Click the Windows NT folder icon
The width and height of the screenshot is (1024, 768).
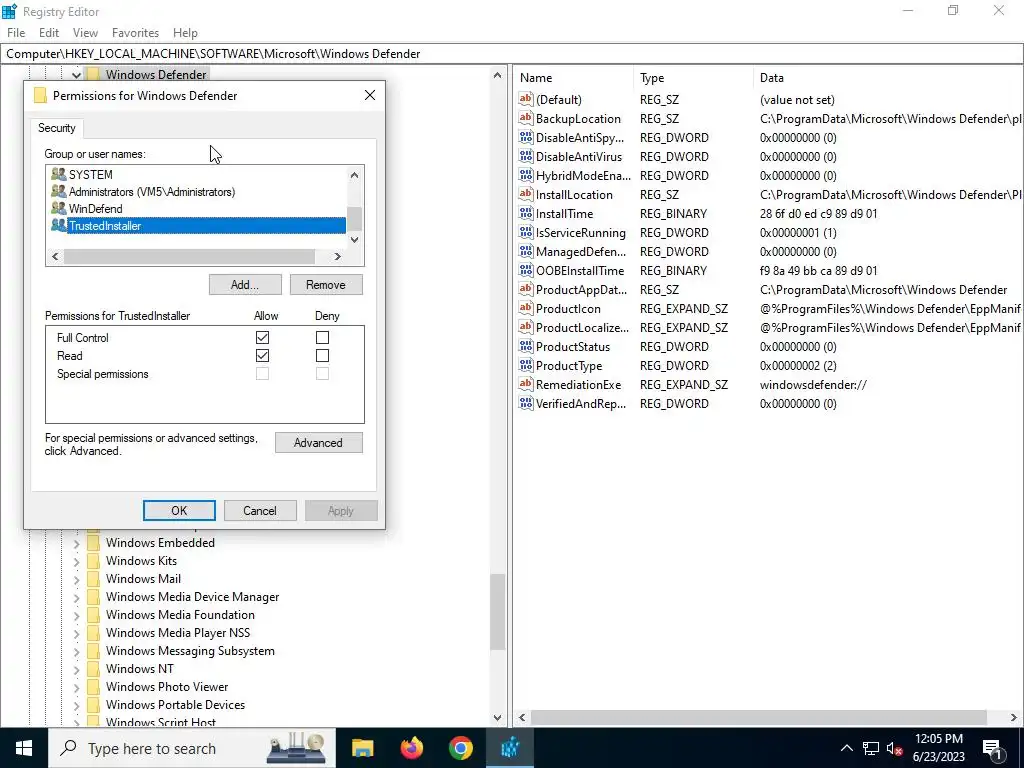[x=93, y=669]
